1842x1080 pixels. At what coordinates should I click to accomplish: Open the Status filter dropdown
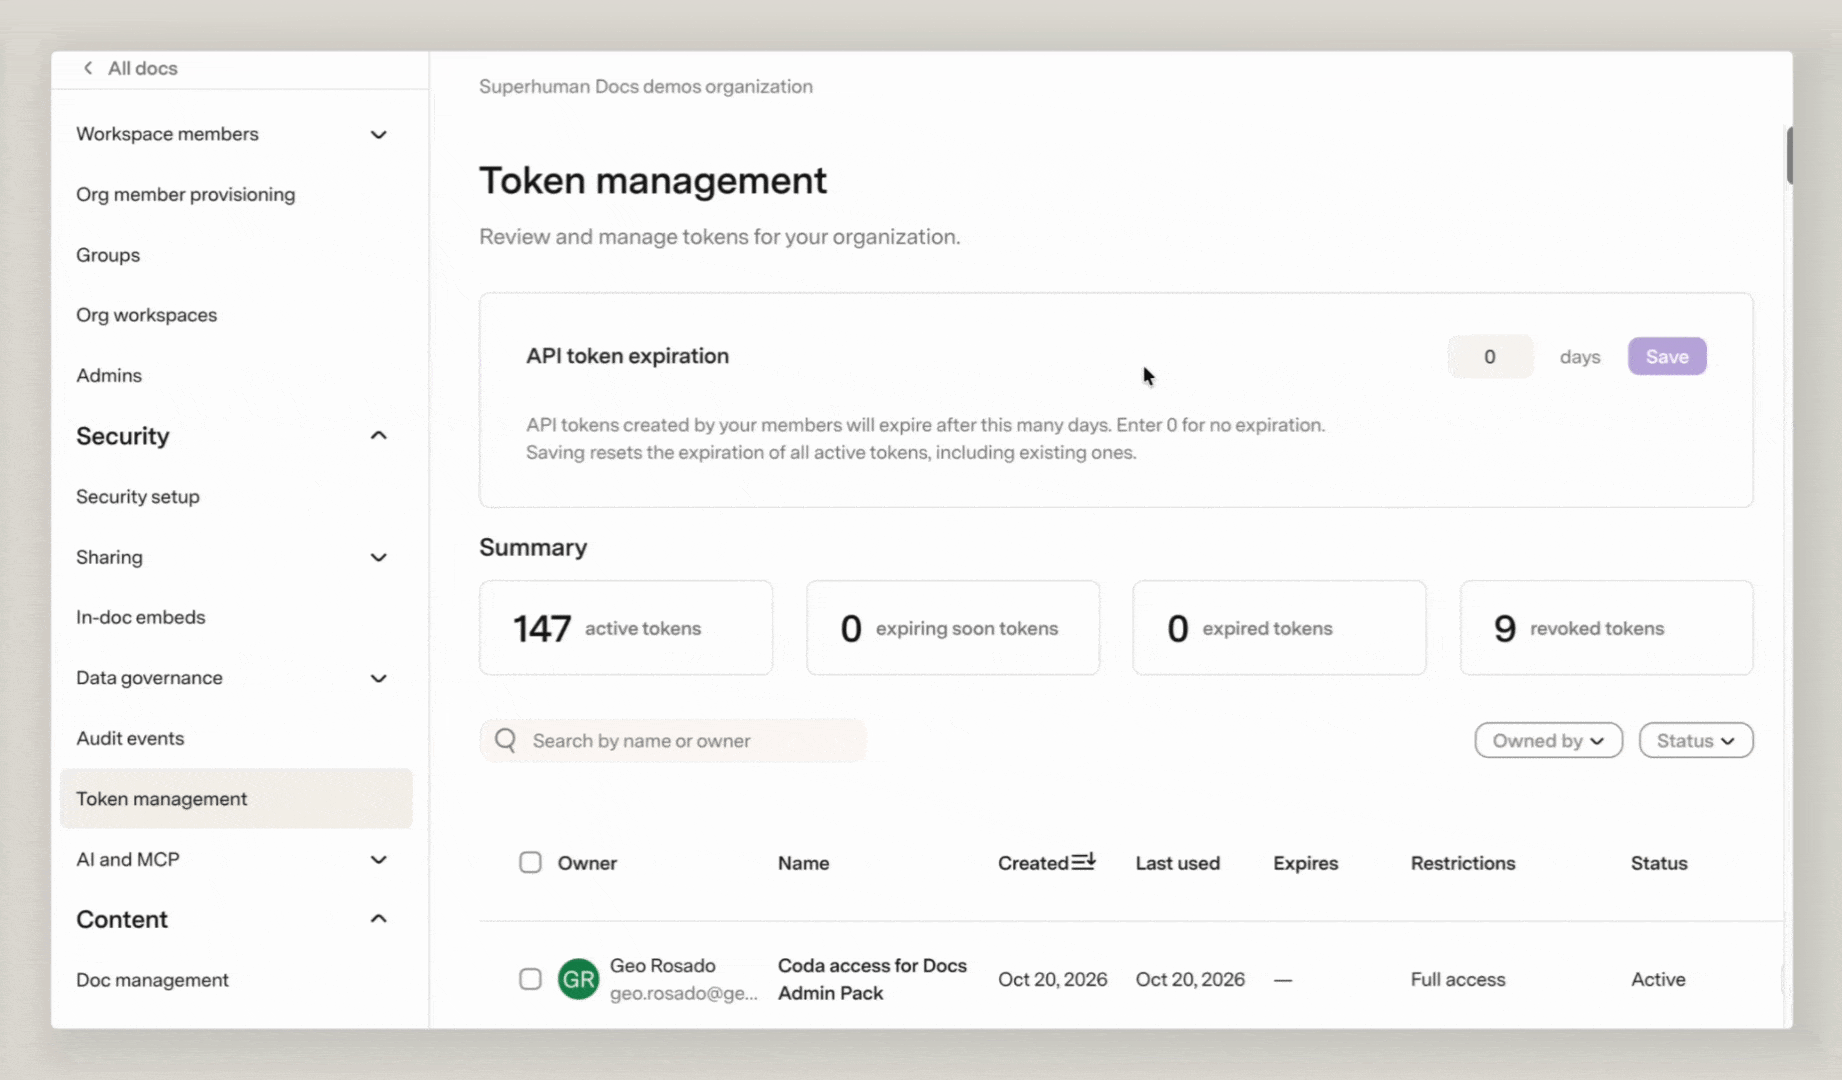point(1696,740)
